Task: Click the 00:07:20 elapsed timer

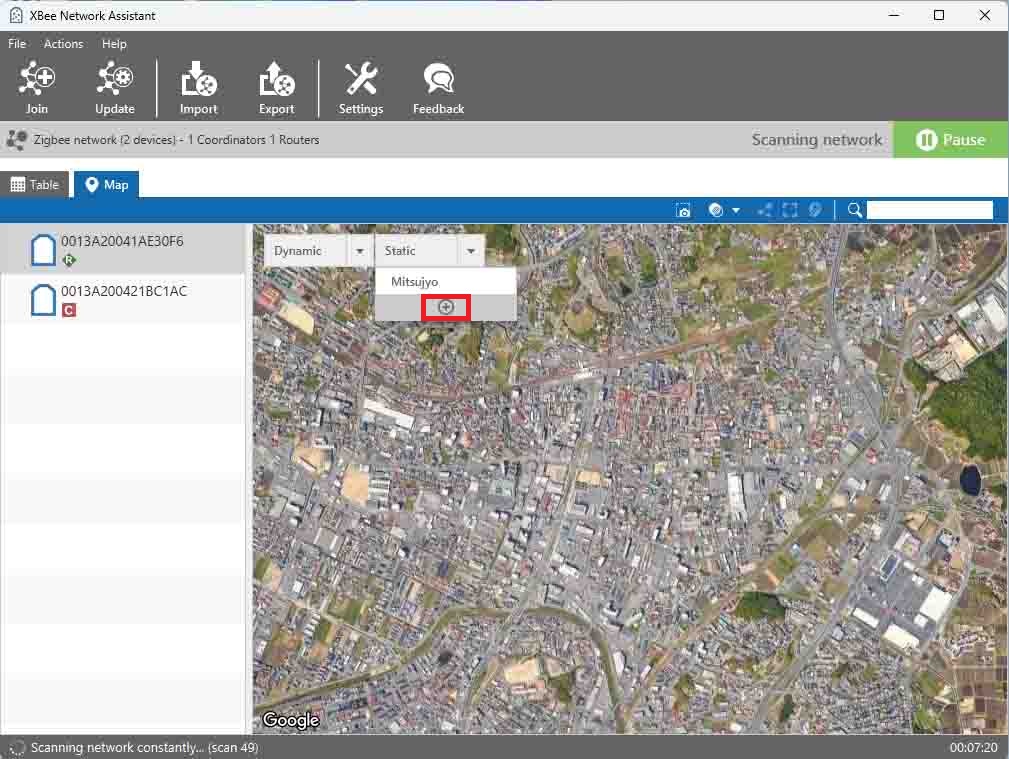Action: pyautogui.click(x=973, y=747)
